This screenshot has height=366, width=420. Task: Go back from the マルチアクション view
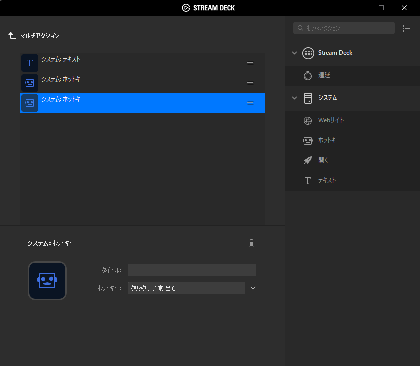(12, 35)
